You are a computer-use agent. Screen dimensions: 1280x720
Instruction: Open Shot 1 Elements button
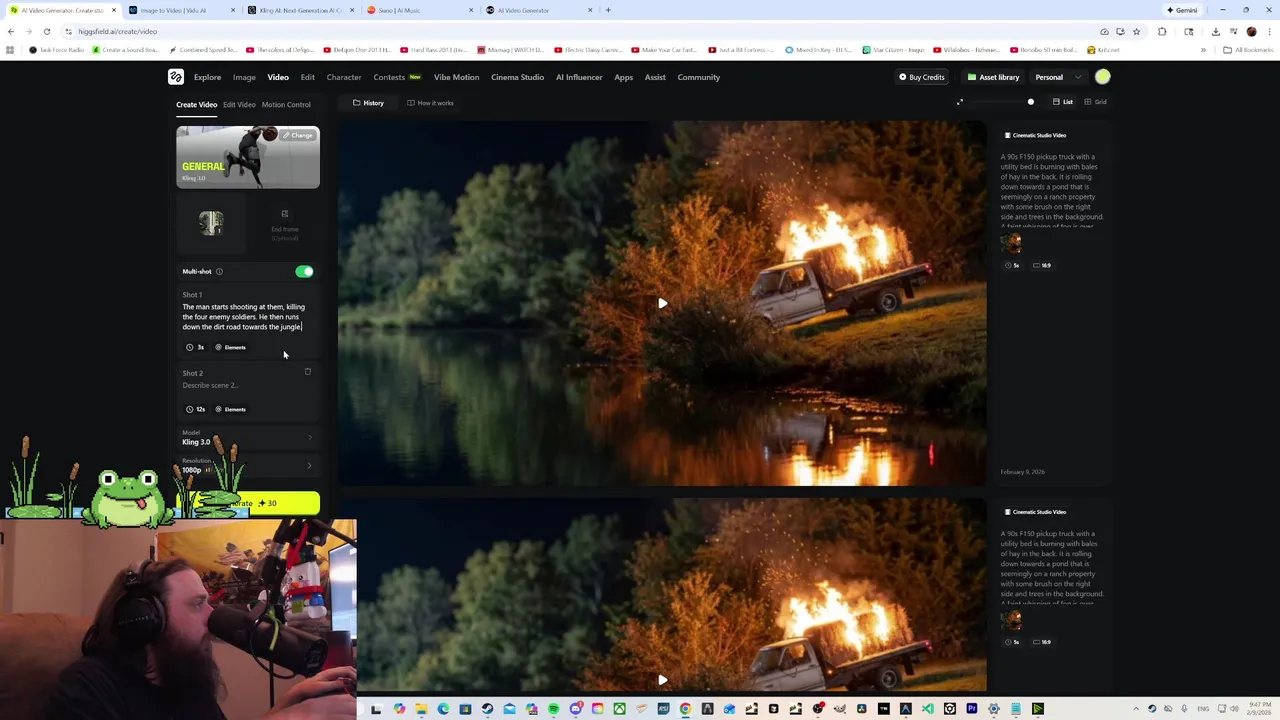tap(230, 347)
